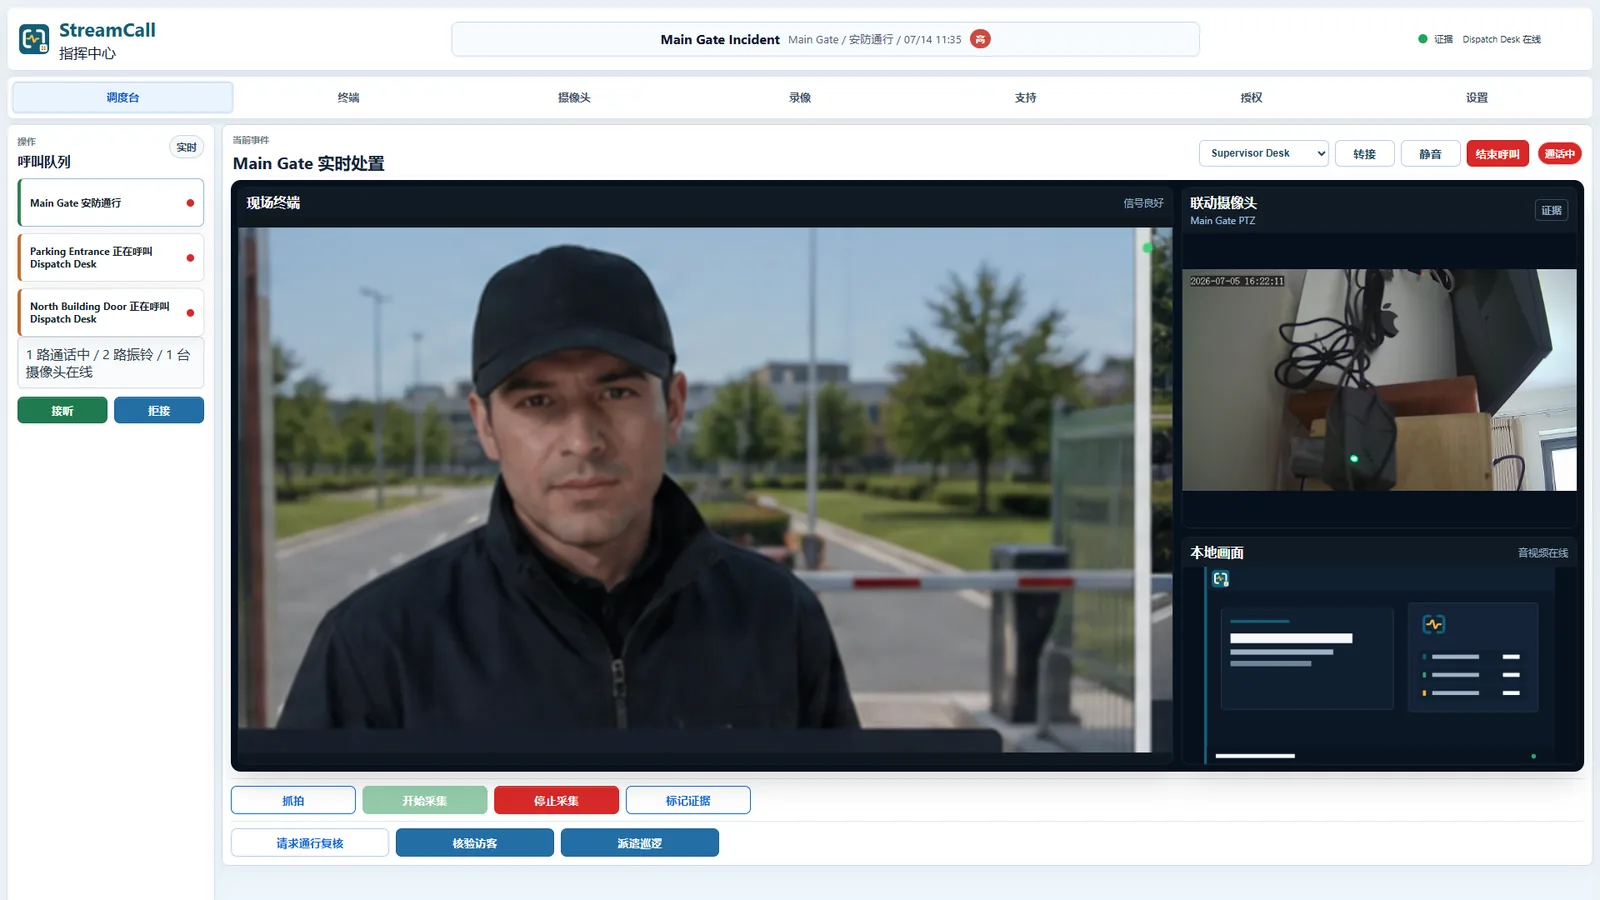Click red indicator on North Building Door call
1600x900 pixels.
[x=190, y=313]
